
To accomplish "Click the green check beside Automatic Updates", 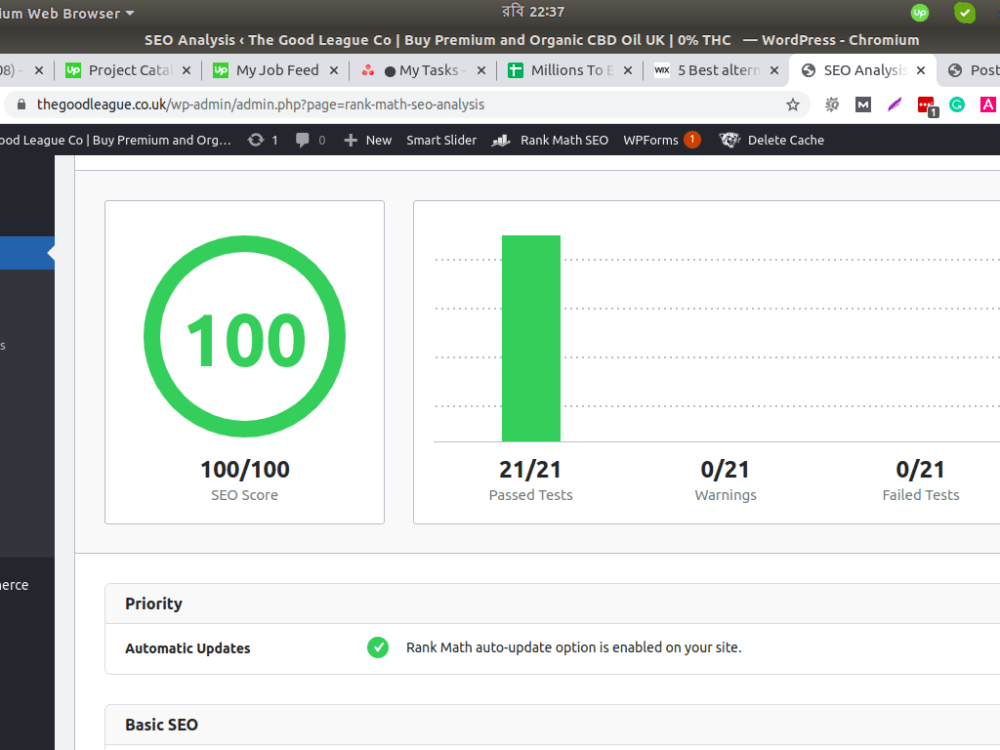I will pos(378,647).
